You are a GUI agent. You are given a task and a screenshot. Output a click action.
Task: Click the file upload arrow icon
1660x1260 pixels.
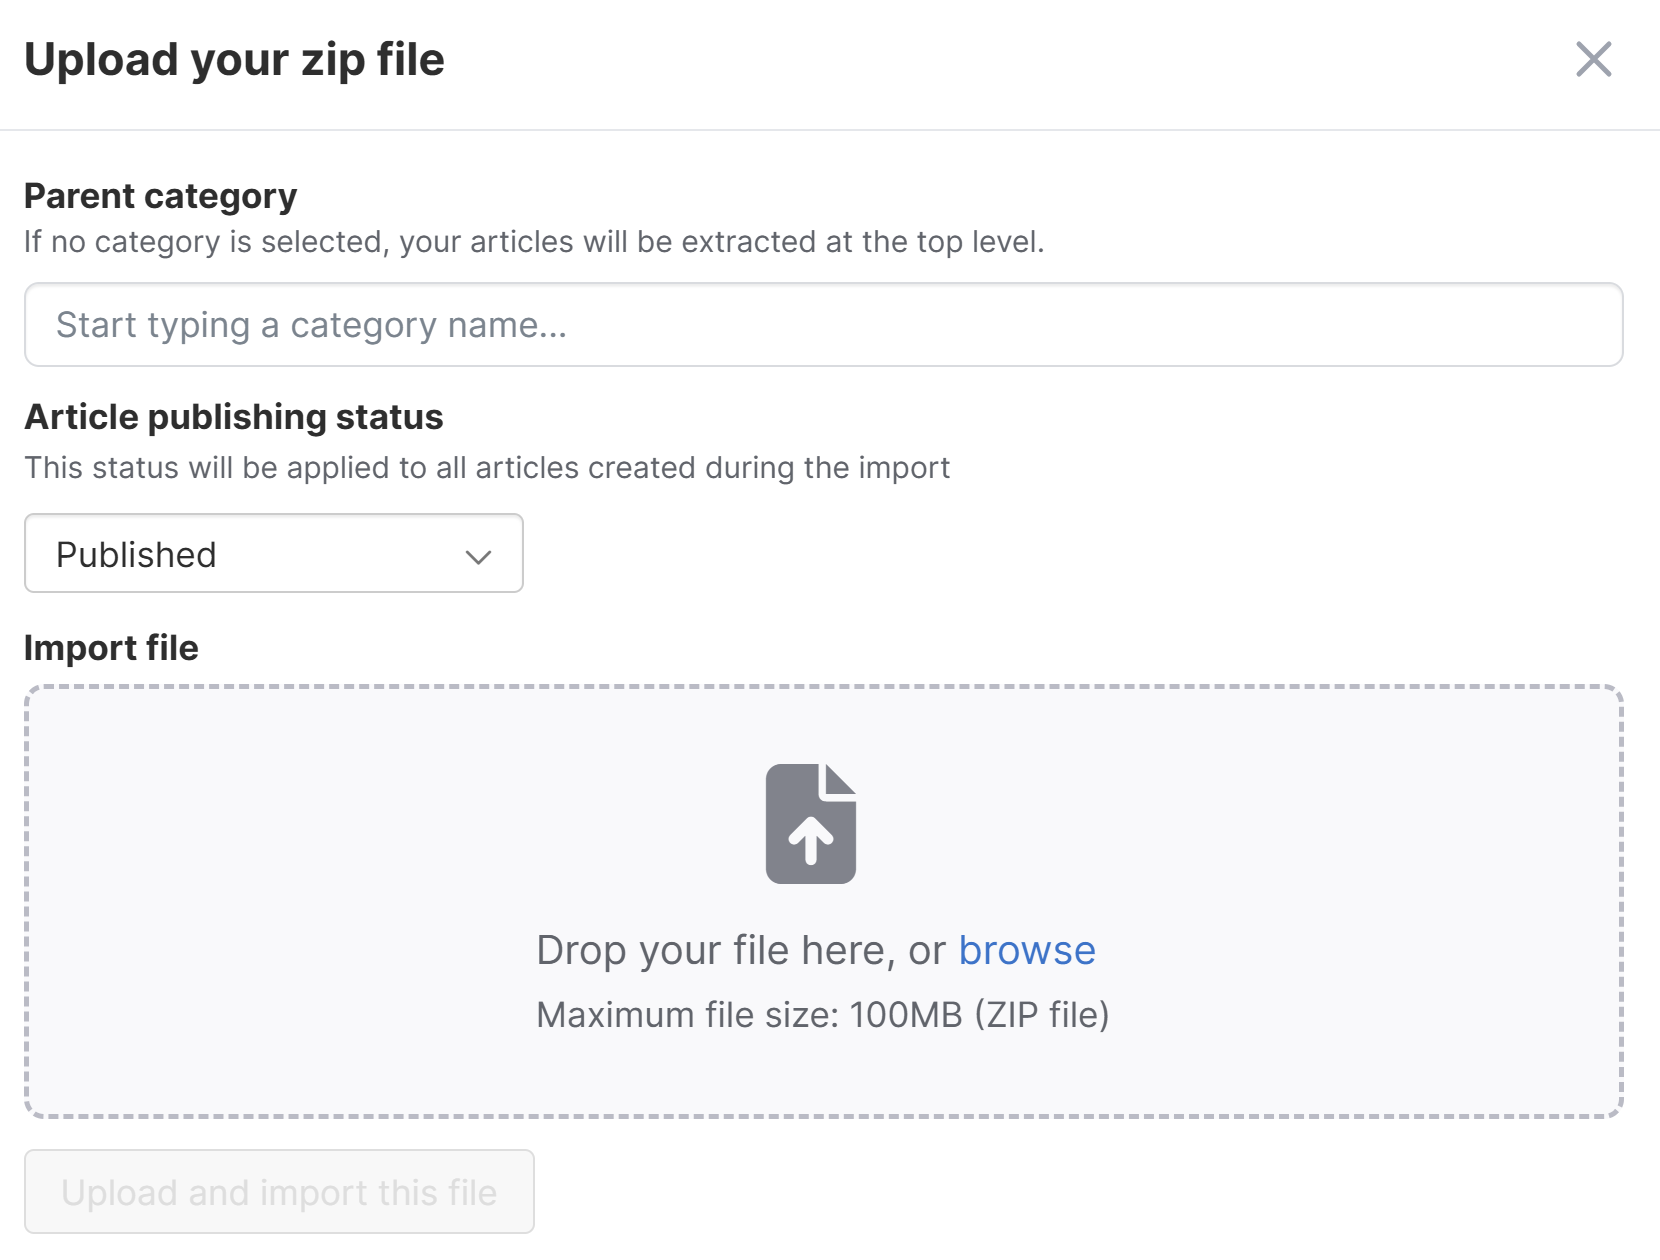tap(811, 824)
